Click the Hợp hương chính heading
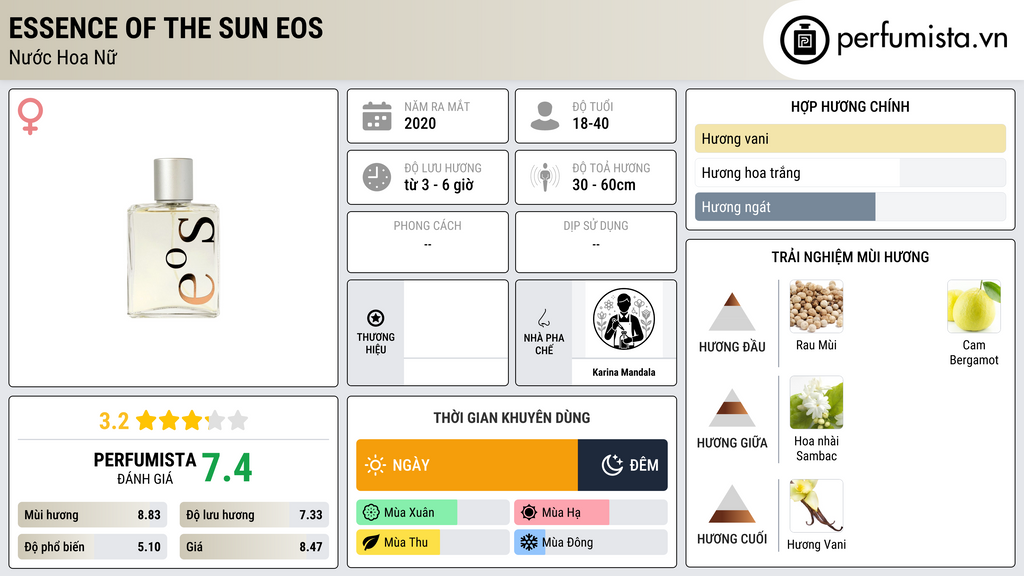The width and height of the screenshot is (1024, 576). click(850, 106)
